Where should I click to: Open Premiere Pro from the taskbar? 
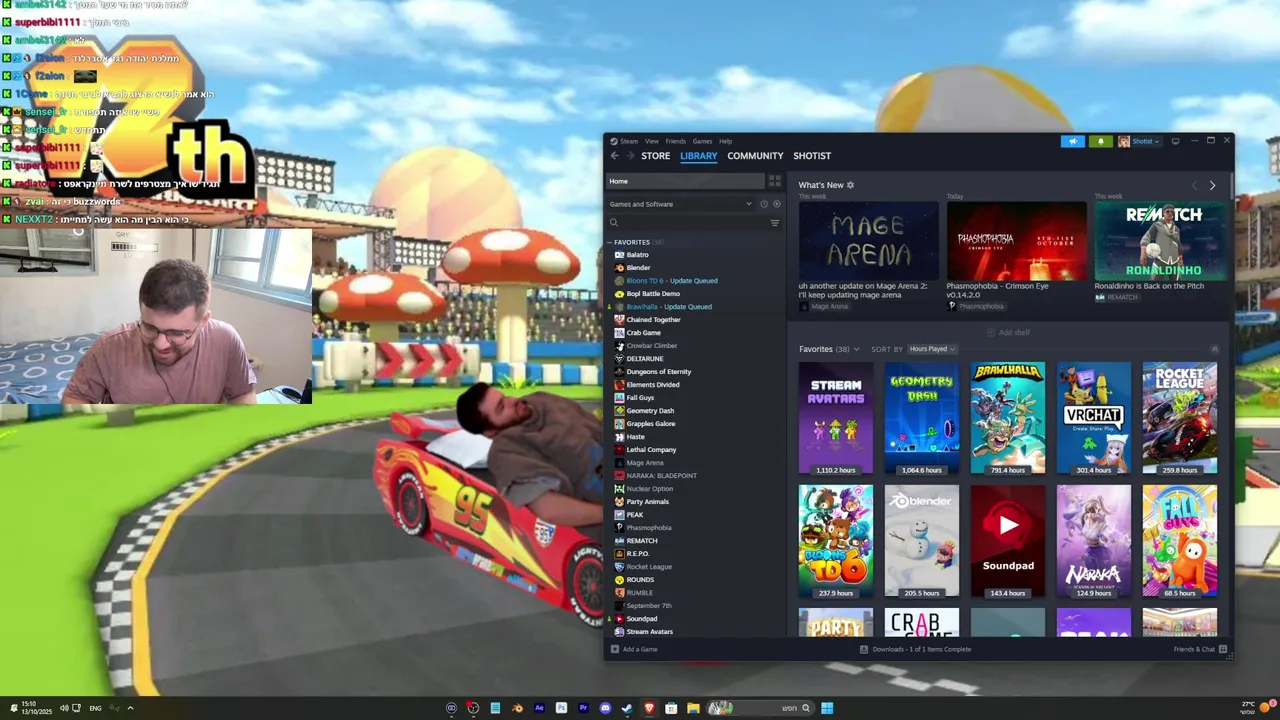583,708
